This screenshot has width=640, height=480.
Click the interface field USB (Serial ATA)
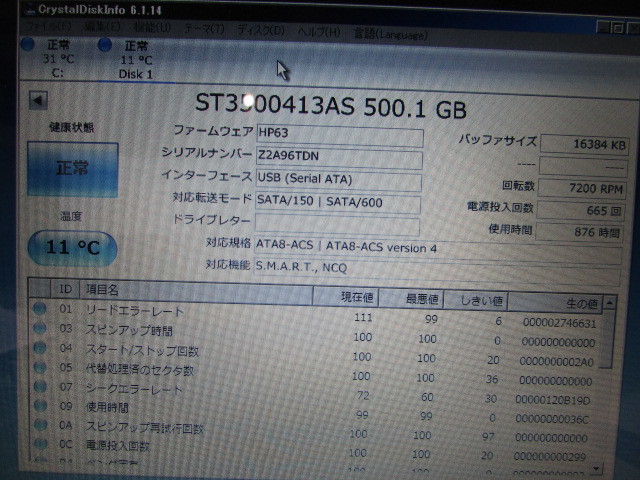pos(338,180)
